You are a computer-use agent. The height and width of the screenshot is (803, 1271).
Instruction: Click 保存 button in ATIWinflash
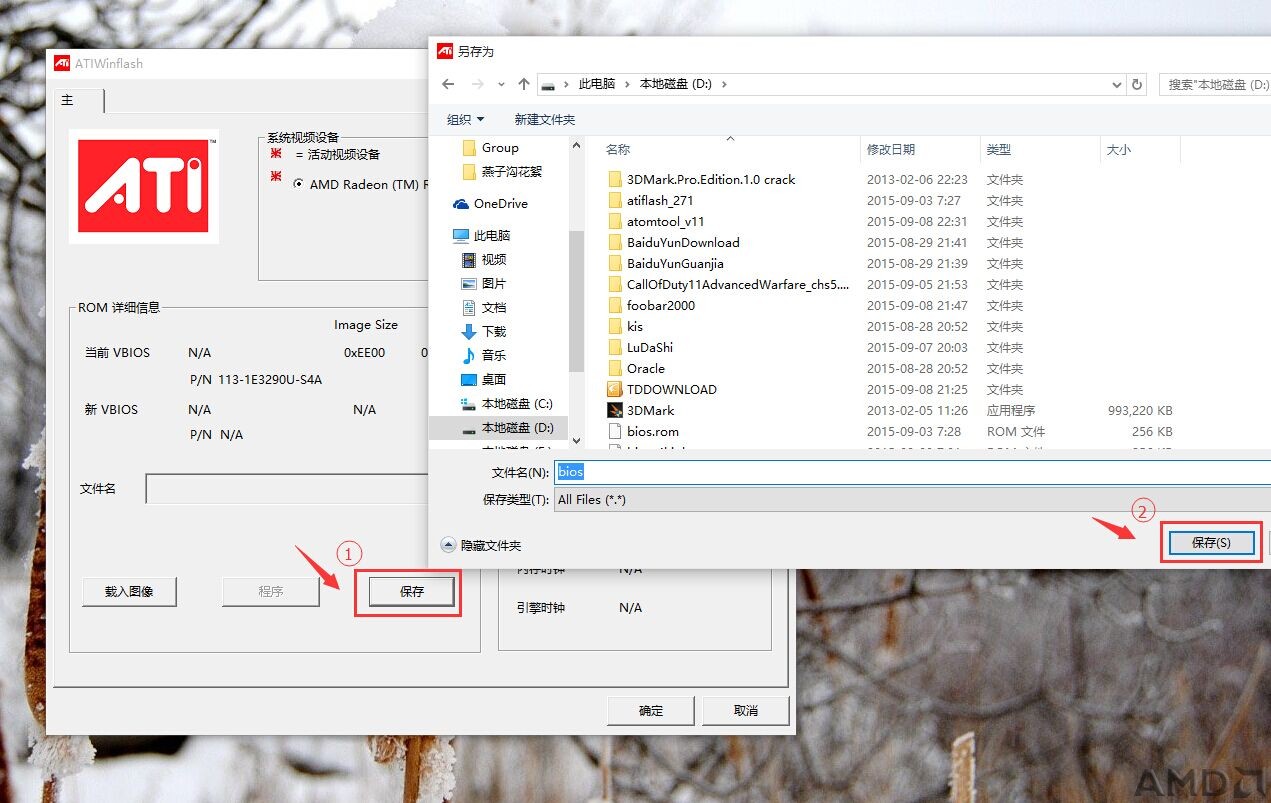click(x=412, y=591)
